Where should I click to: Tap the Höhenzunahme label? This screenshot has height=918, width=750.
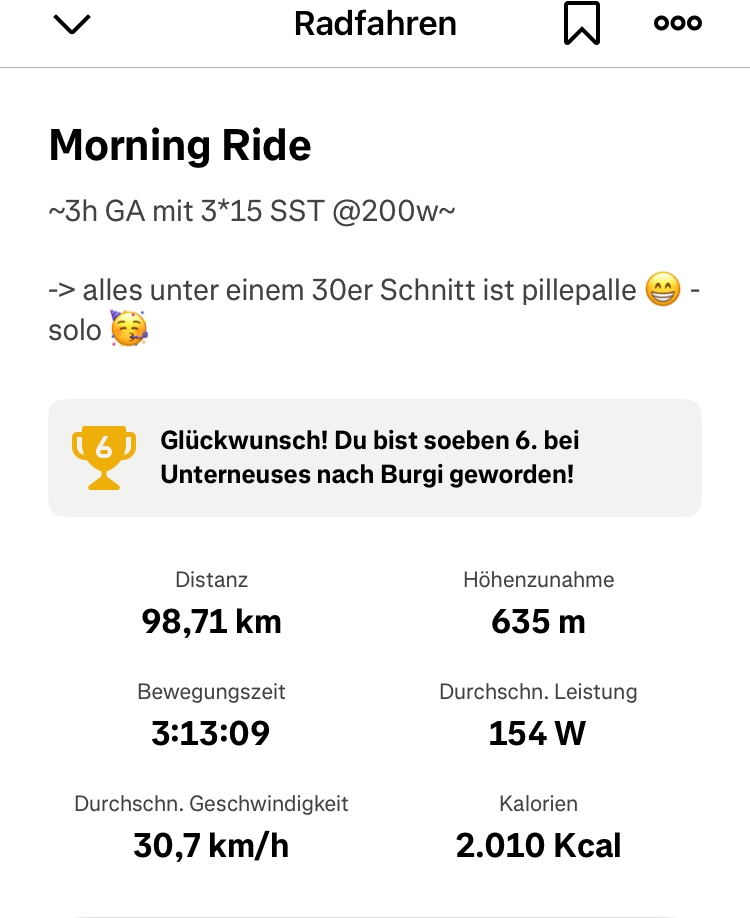(538, 579)
